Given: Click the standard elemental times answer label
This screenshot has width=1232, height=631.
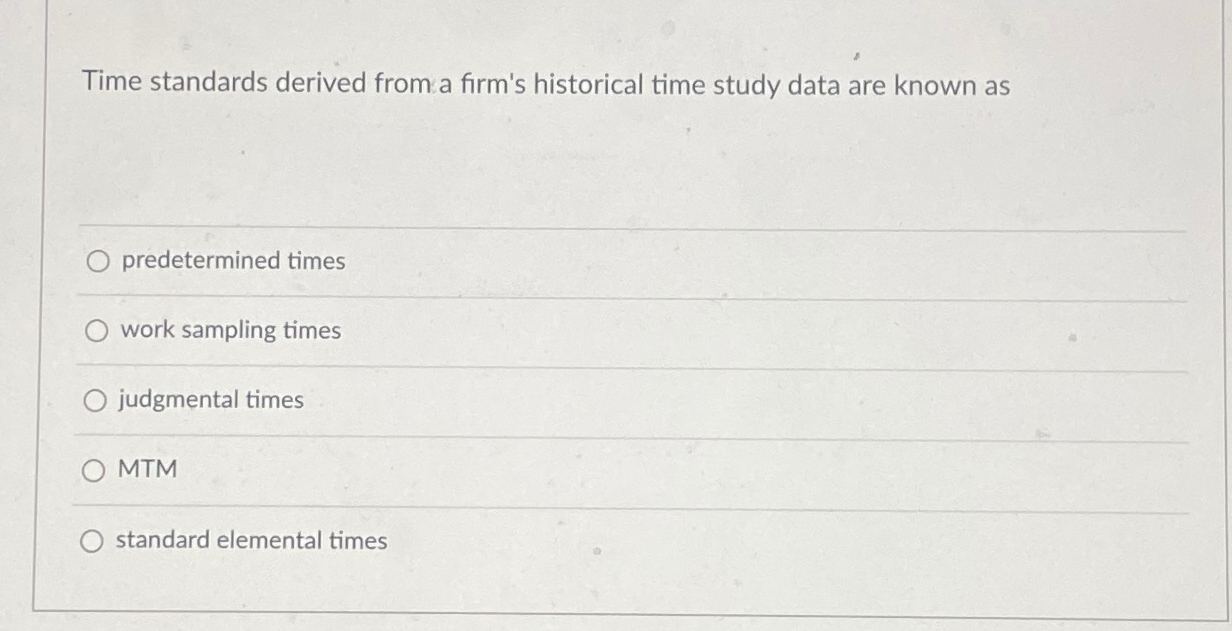Looking at the screenshot, I should 252,541.
